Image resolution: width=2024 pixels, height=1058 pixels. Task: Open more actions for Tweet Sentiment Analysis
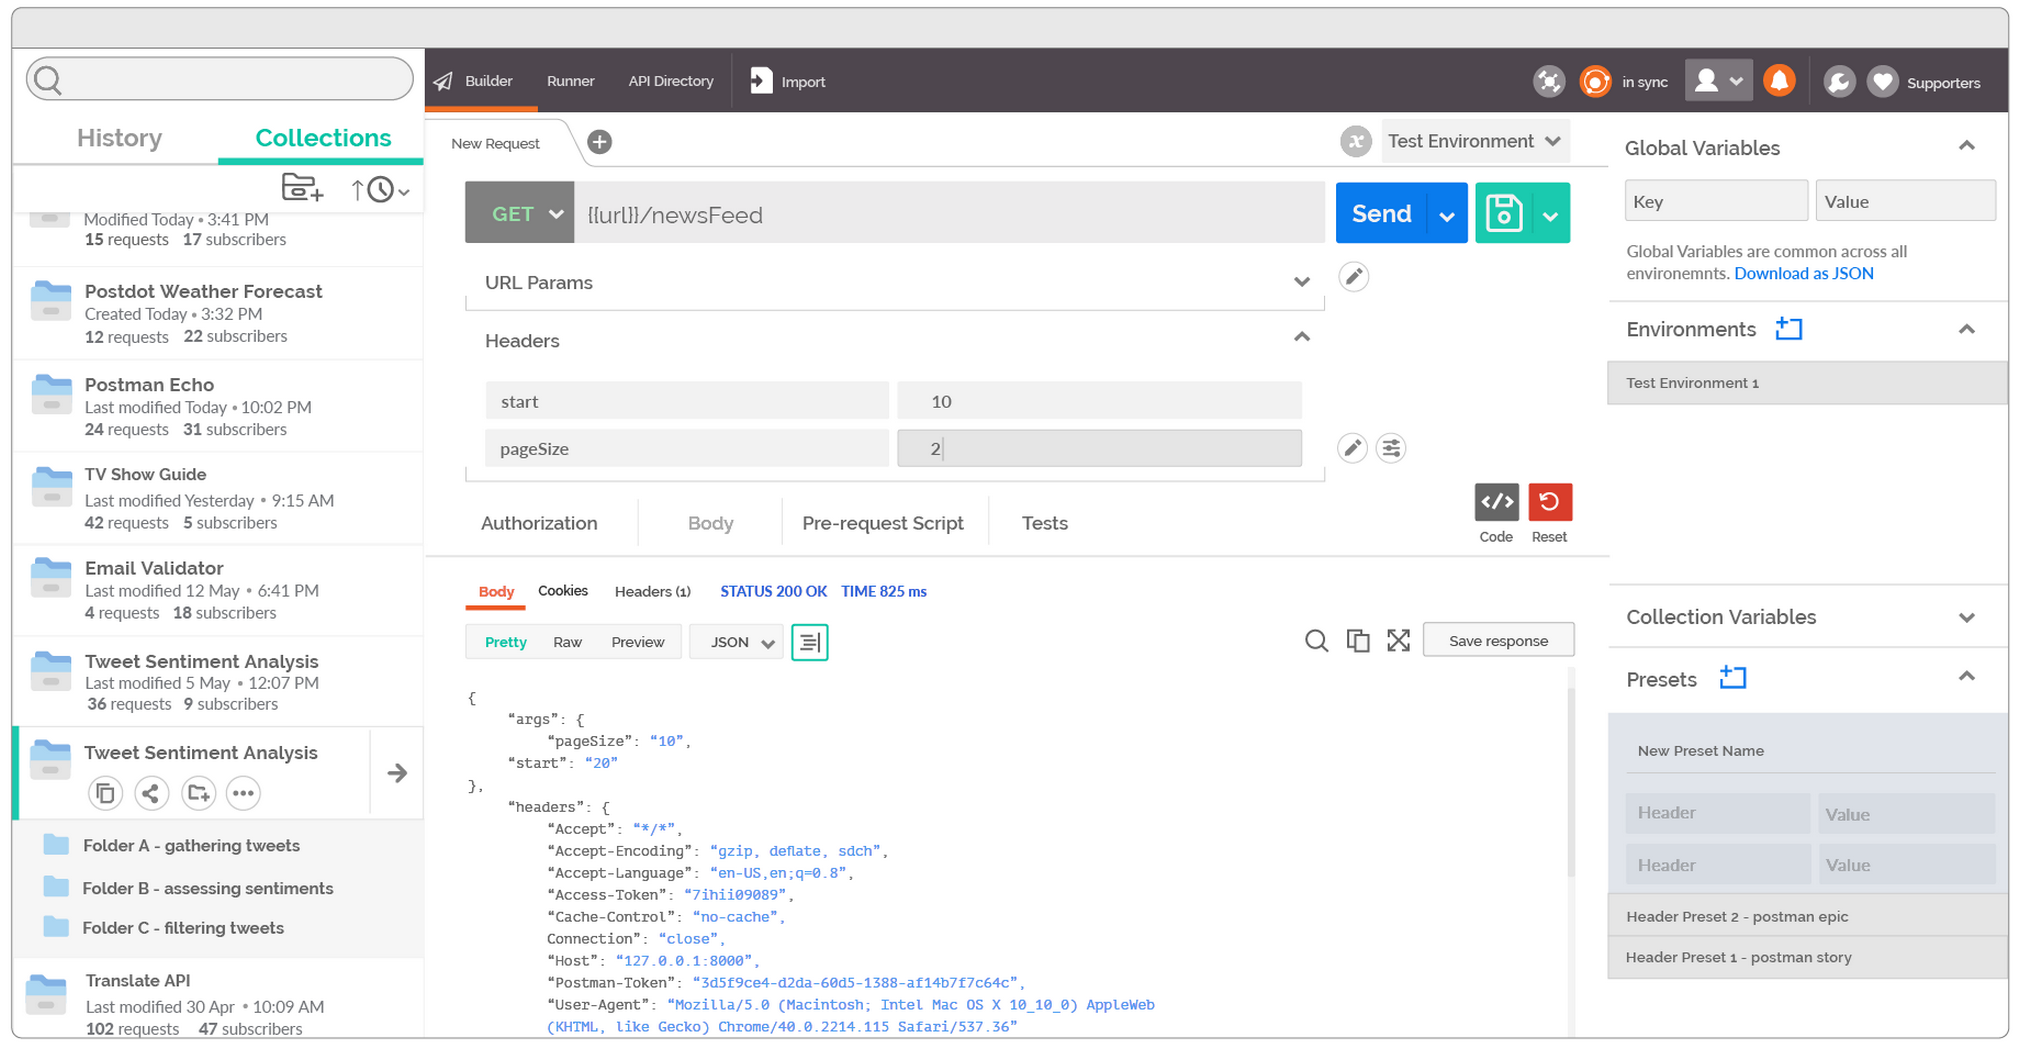coord(242,793)
